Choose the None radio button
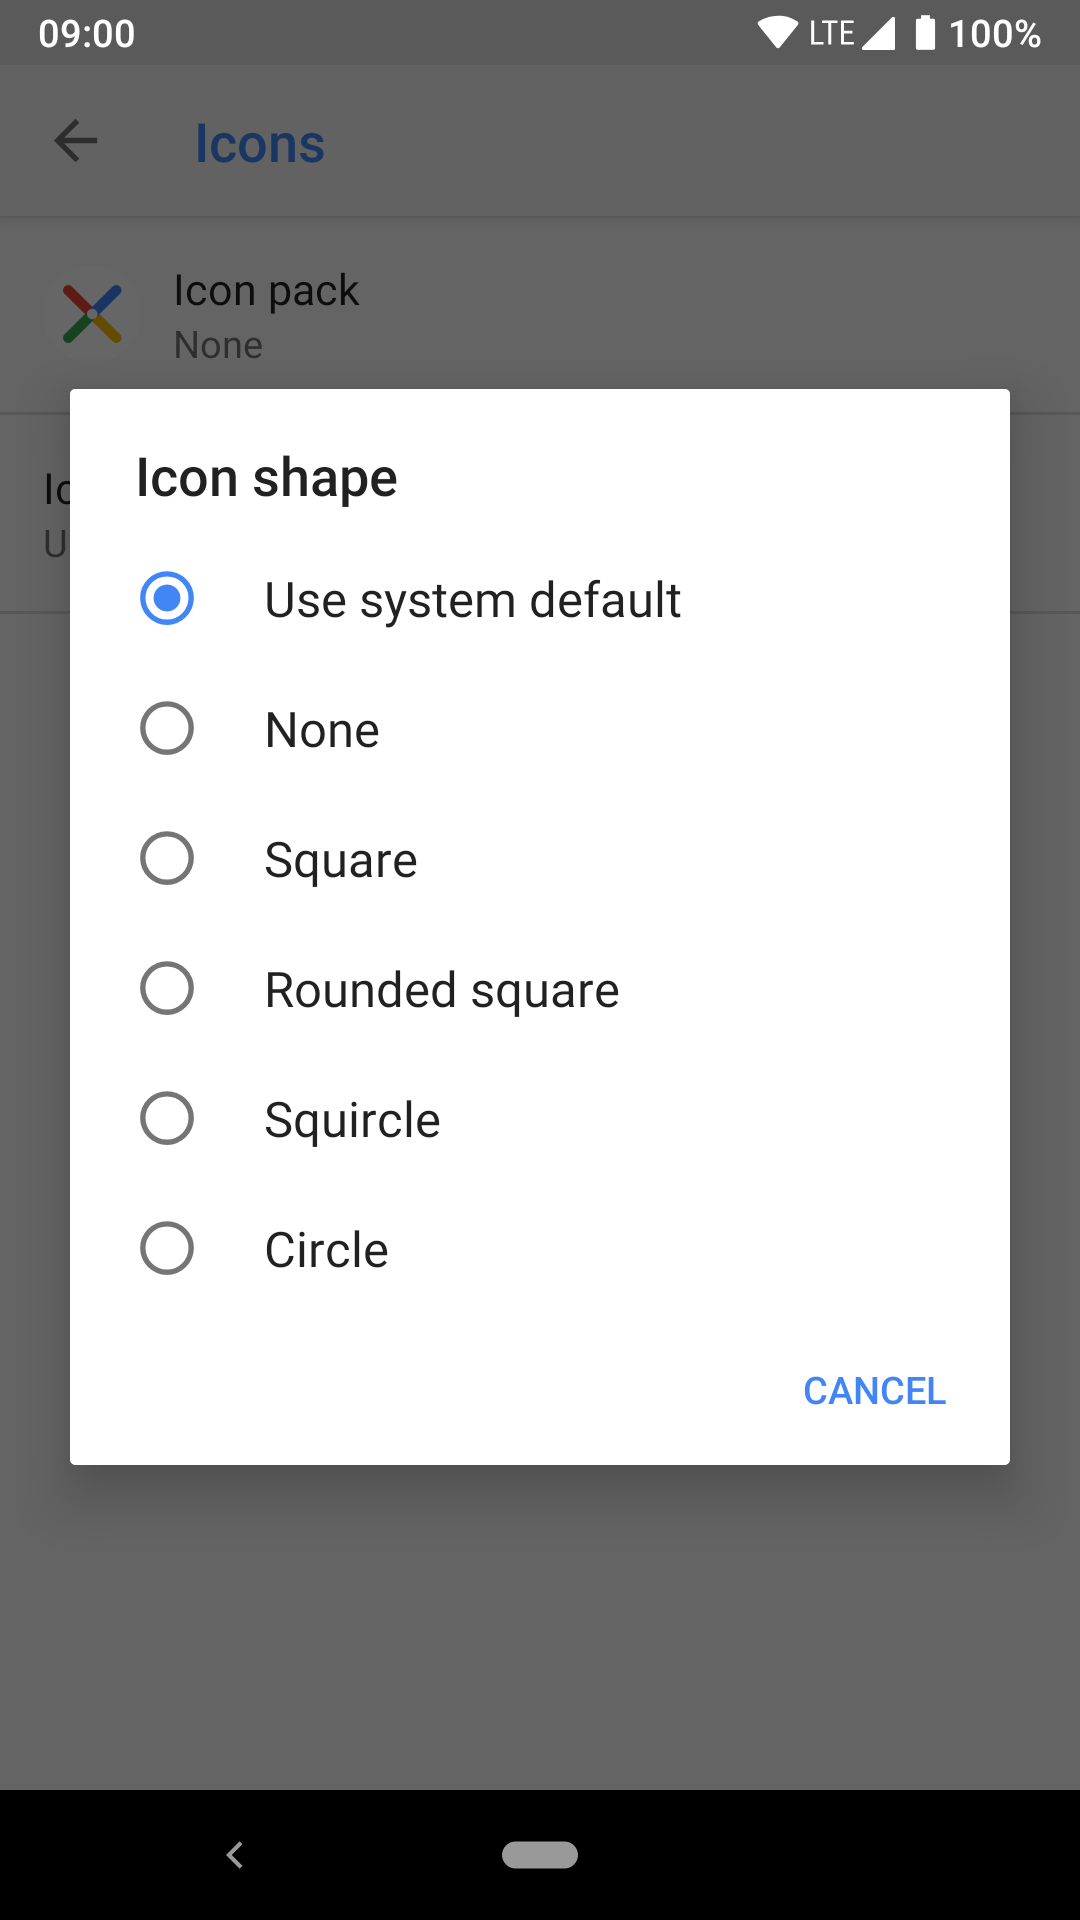Screen dimensions: 1080x1920 (x=167, y=728)
